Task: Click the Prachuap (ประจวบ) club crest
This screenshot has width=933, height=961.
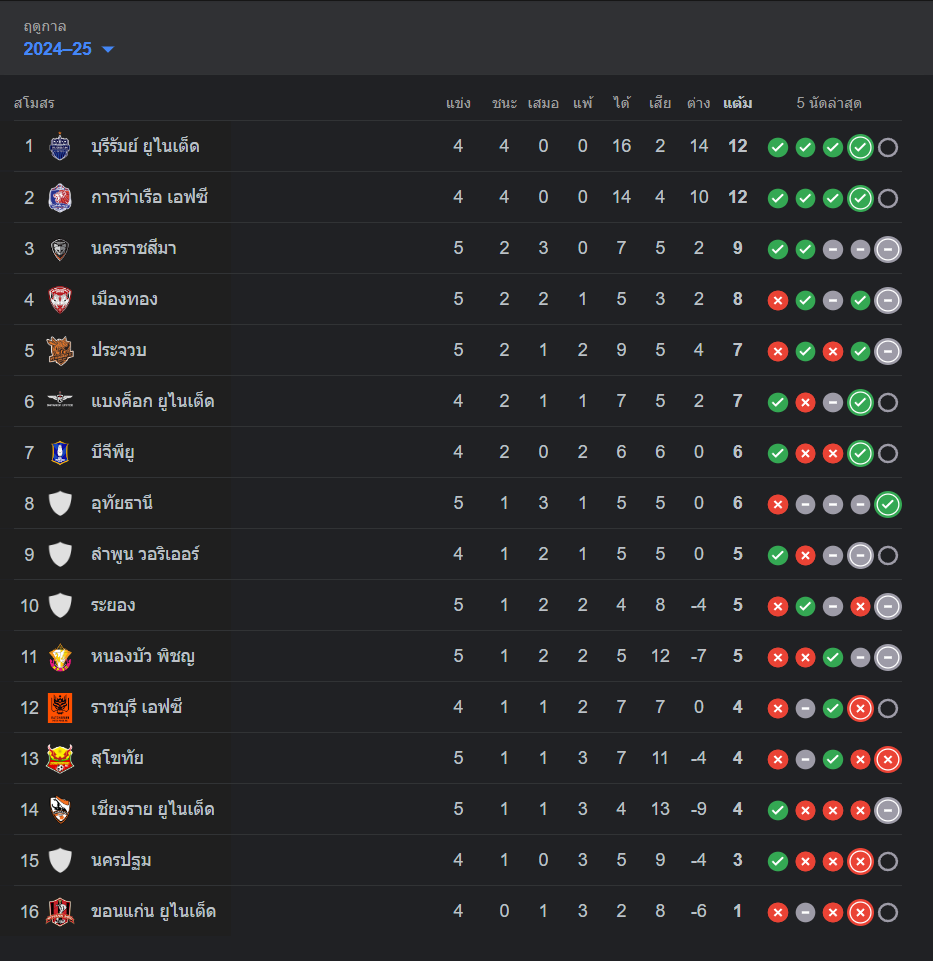Action: point(60,350)
